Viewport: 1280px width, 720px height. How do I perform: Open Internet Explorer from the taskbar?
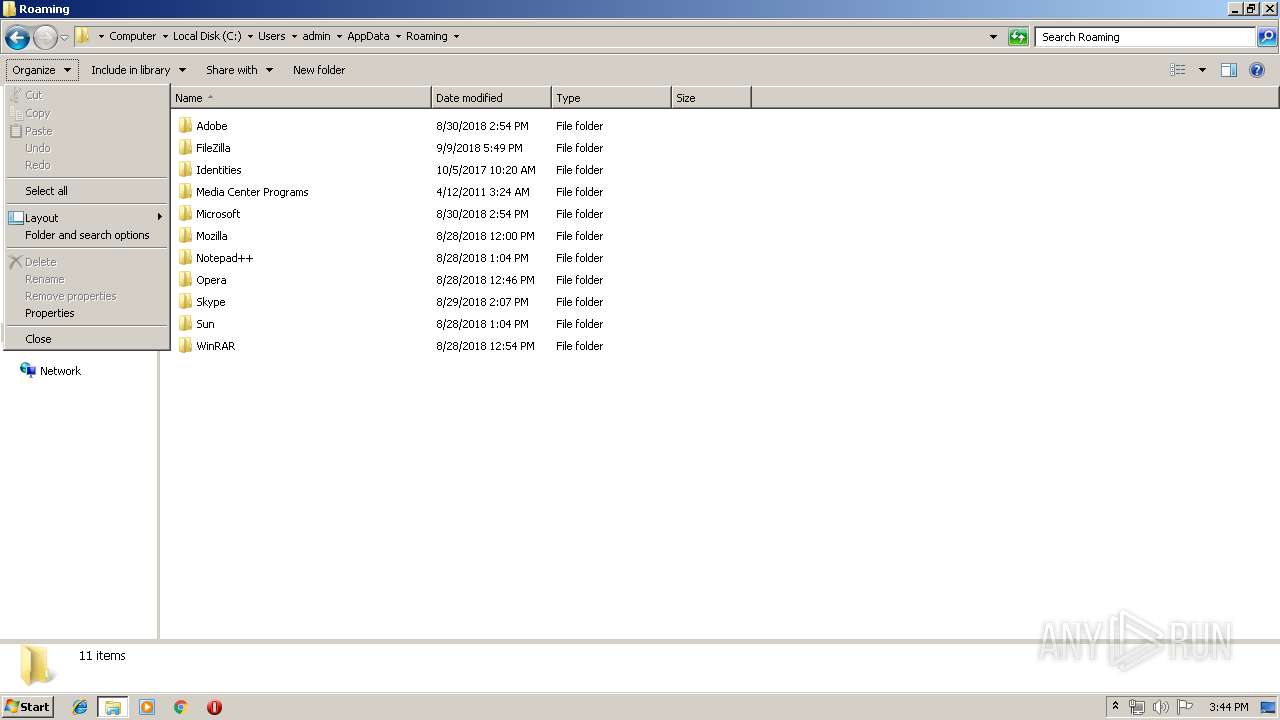(80, 707)
